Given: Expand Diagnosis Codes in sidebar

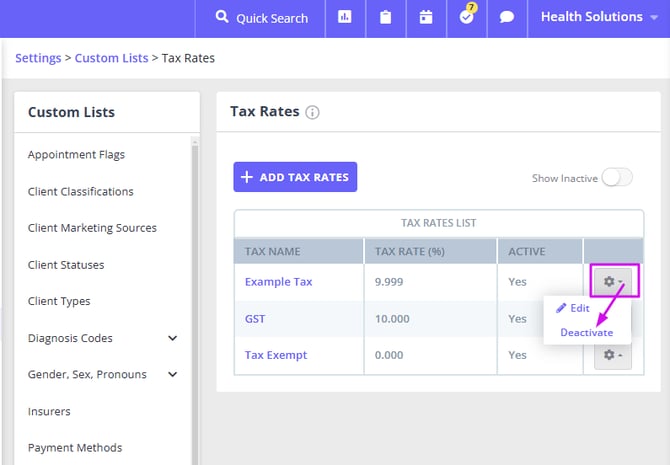Looking at the screenshot, I should [172, 338].
